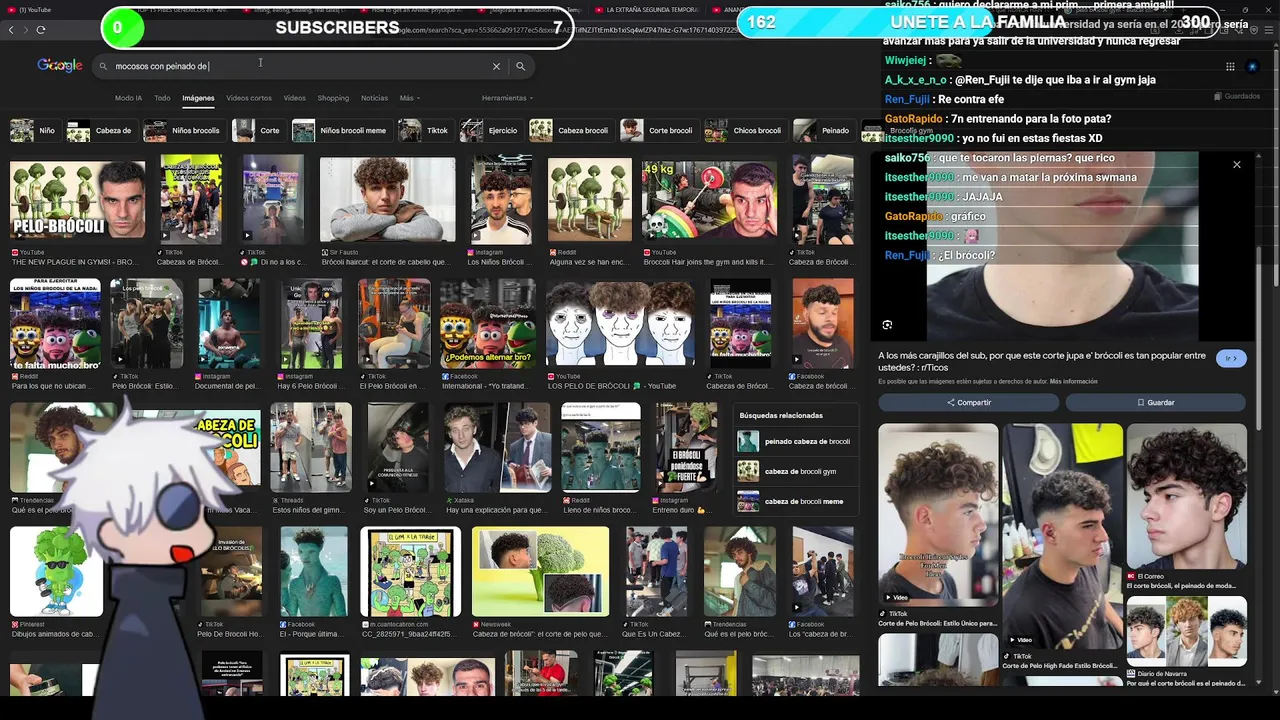The image size is (1280, 720).
Task: Expand the Herramientas dropdown
Action: tap(507, 98)
